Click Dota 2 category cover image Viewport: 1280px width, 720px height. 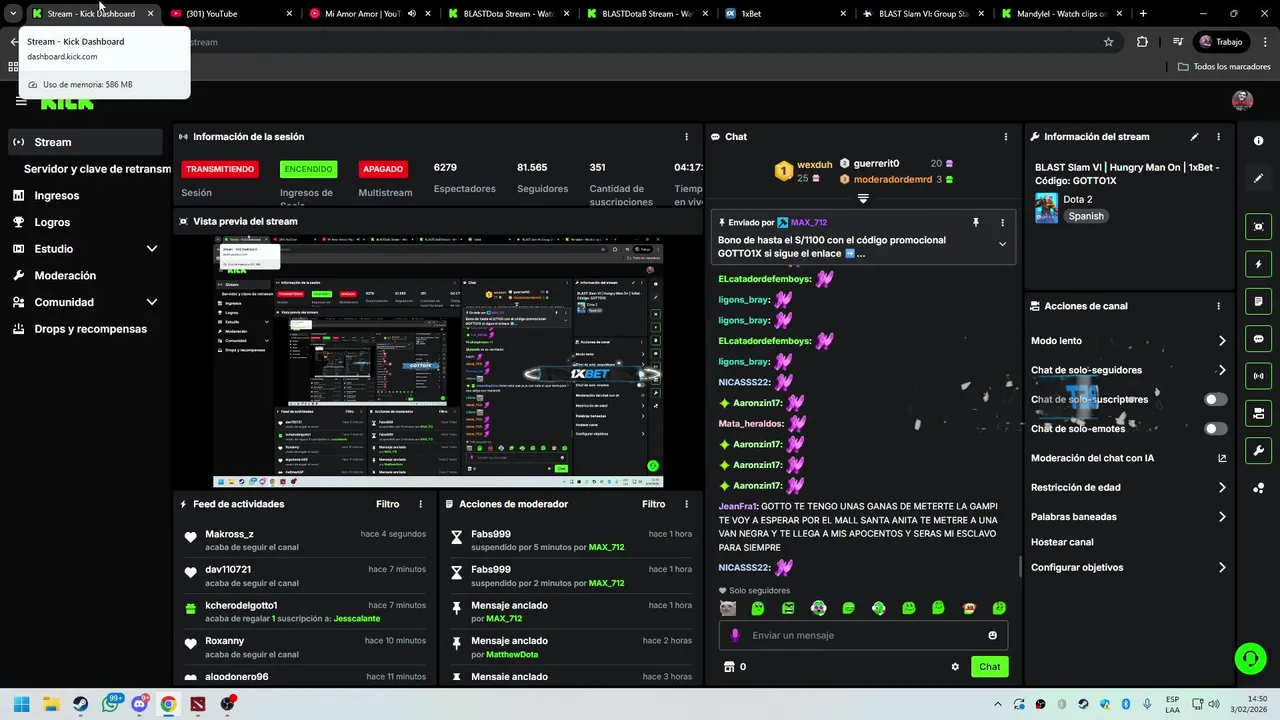(1046, 208)
